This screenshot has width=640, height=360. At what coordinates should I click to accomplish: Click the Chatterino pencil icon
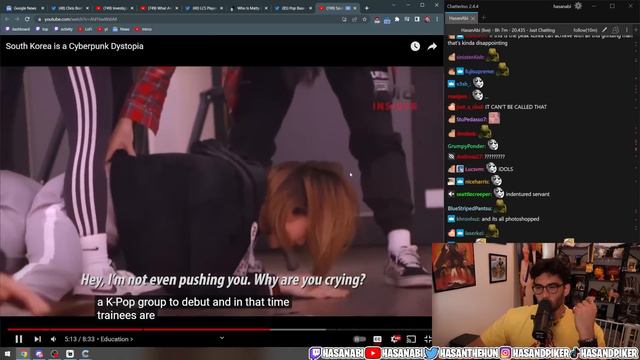(x=604, y=30)
